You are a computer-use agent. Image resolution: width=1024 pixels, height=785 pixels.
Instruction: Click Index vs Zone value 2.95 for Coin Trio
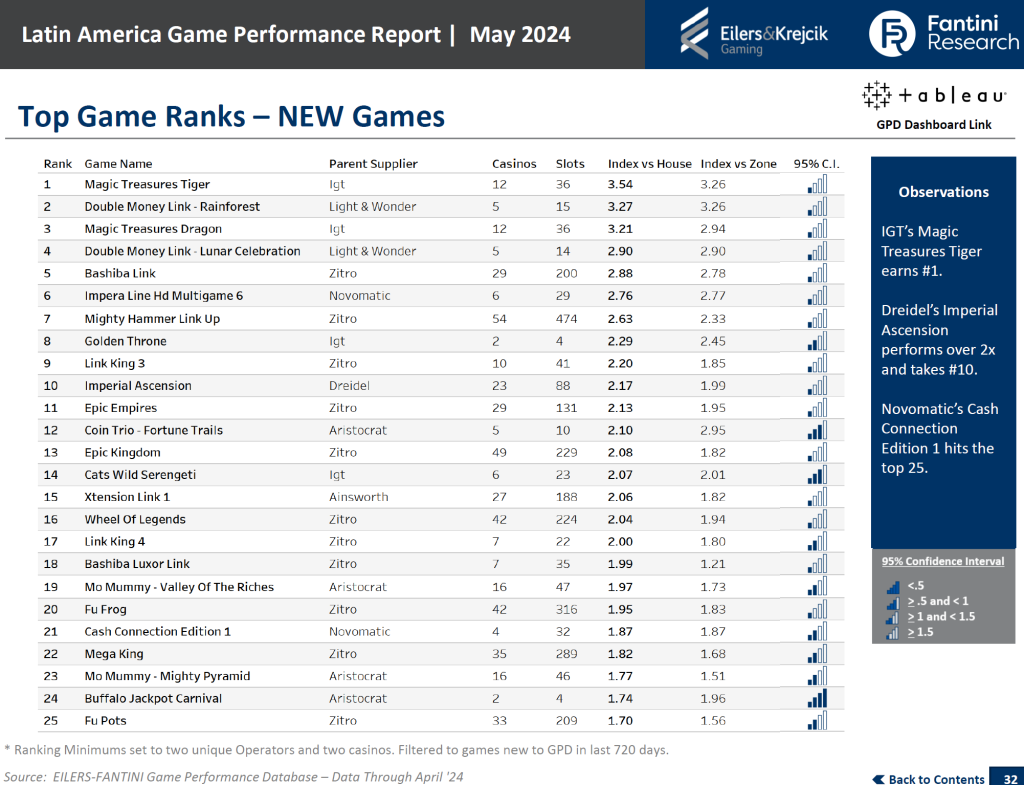[x=712, y=430]
